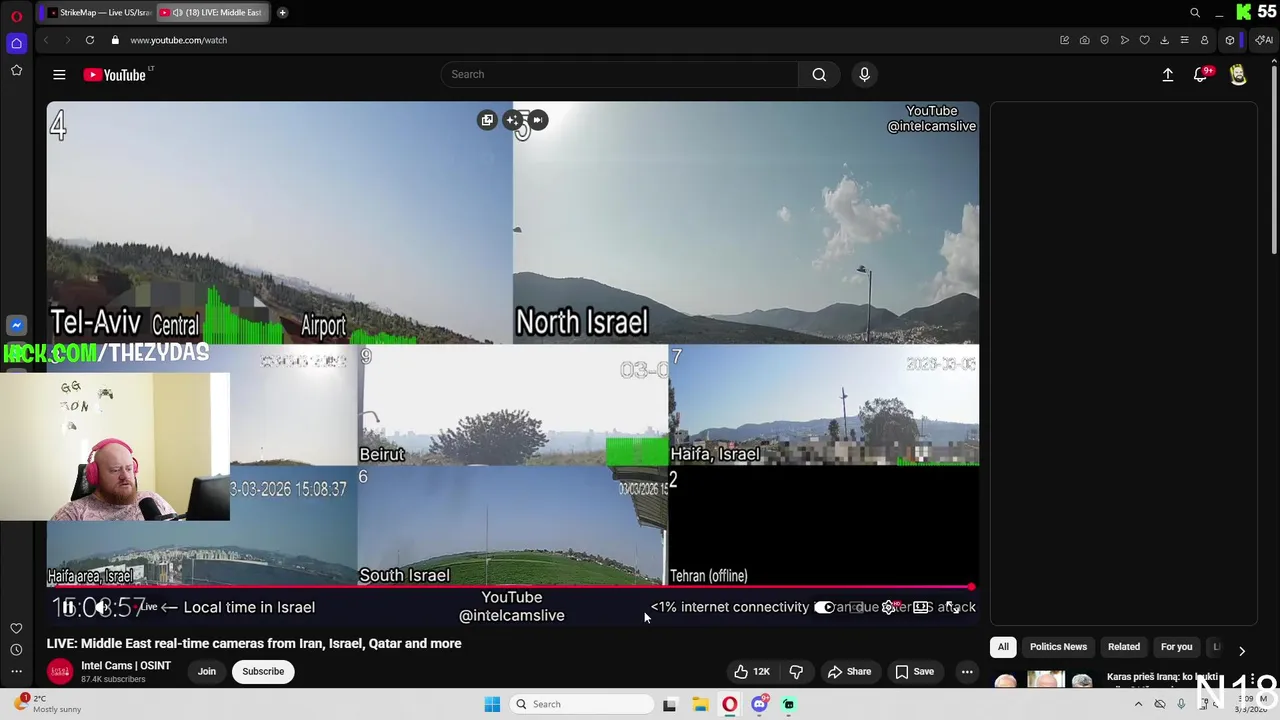
Task: Open the Discord taskbar icon
Action: click(x=759, y=704)
